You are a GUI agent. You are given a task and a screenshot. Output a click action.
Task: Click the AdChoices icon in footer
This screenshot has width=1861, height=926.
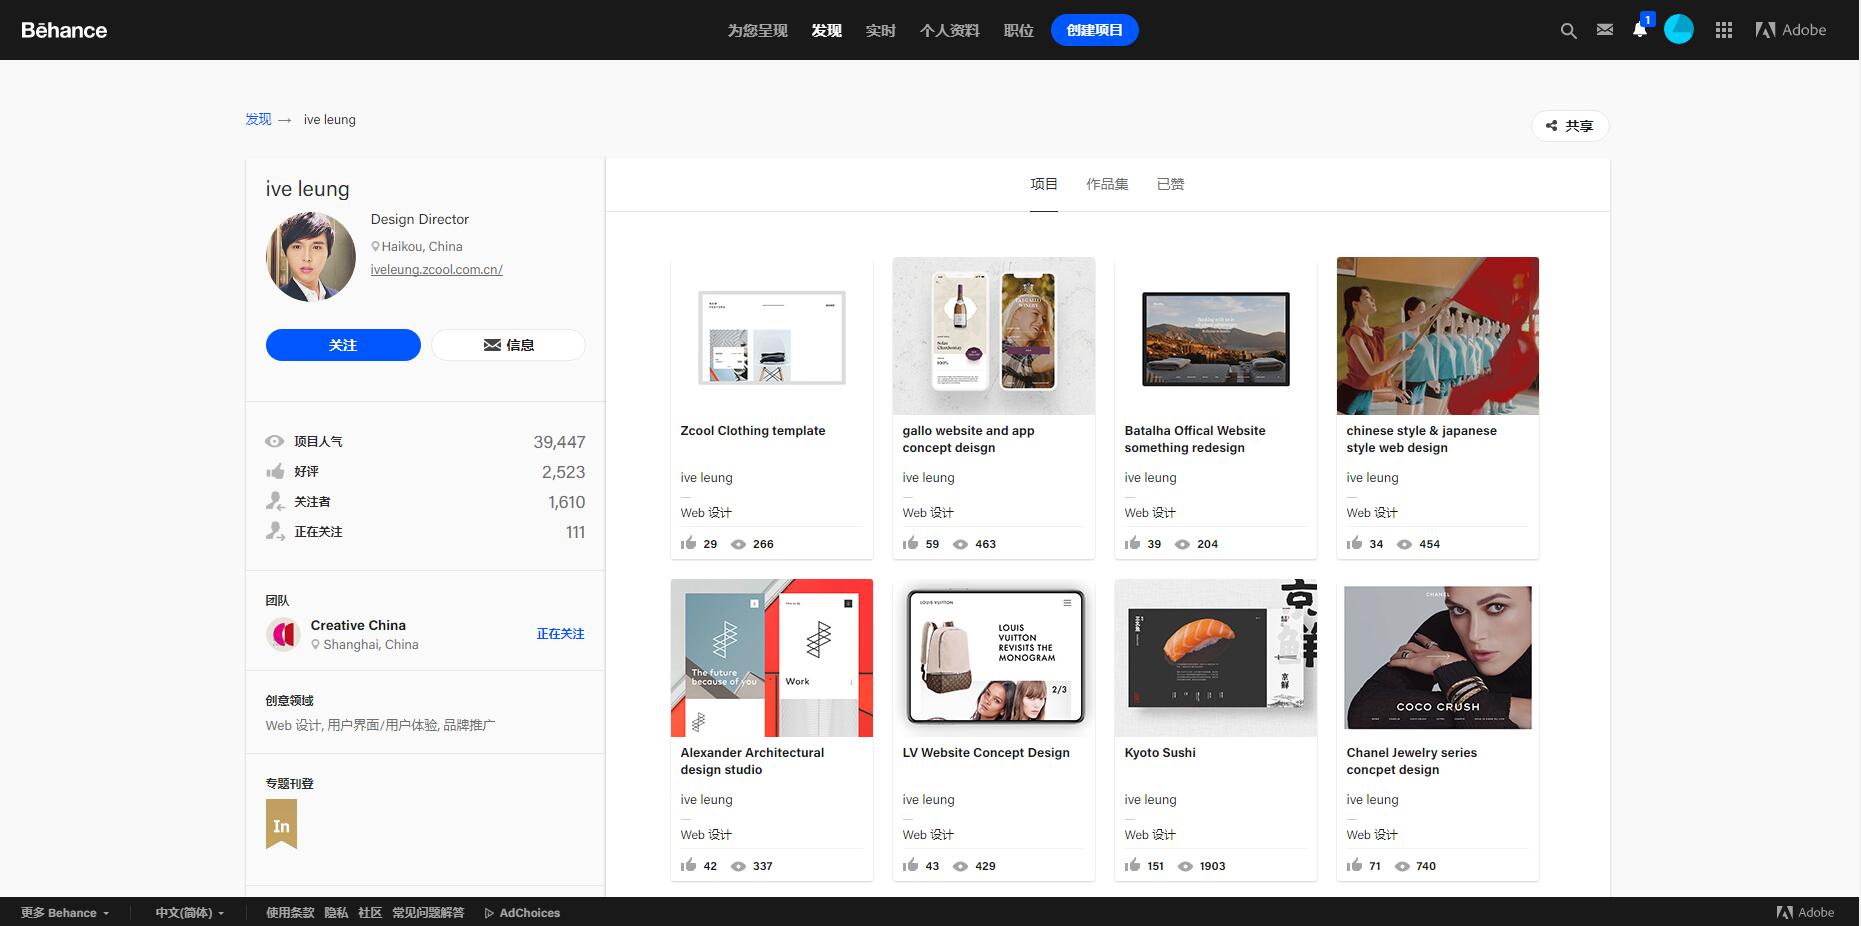click(489, 913)
